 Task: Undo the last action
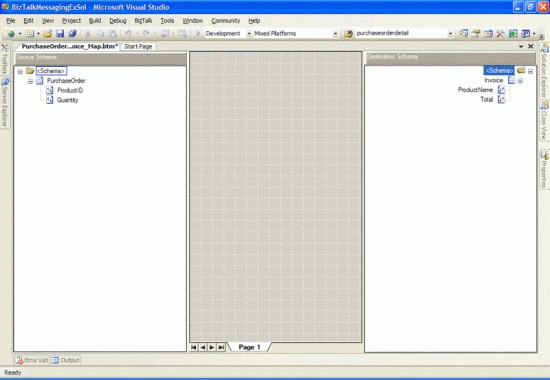[128, 33]
